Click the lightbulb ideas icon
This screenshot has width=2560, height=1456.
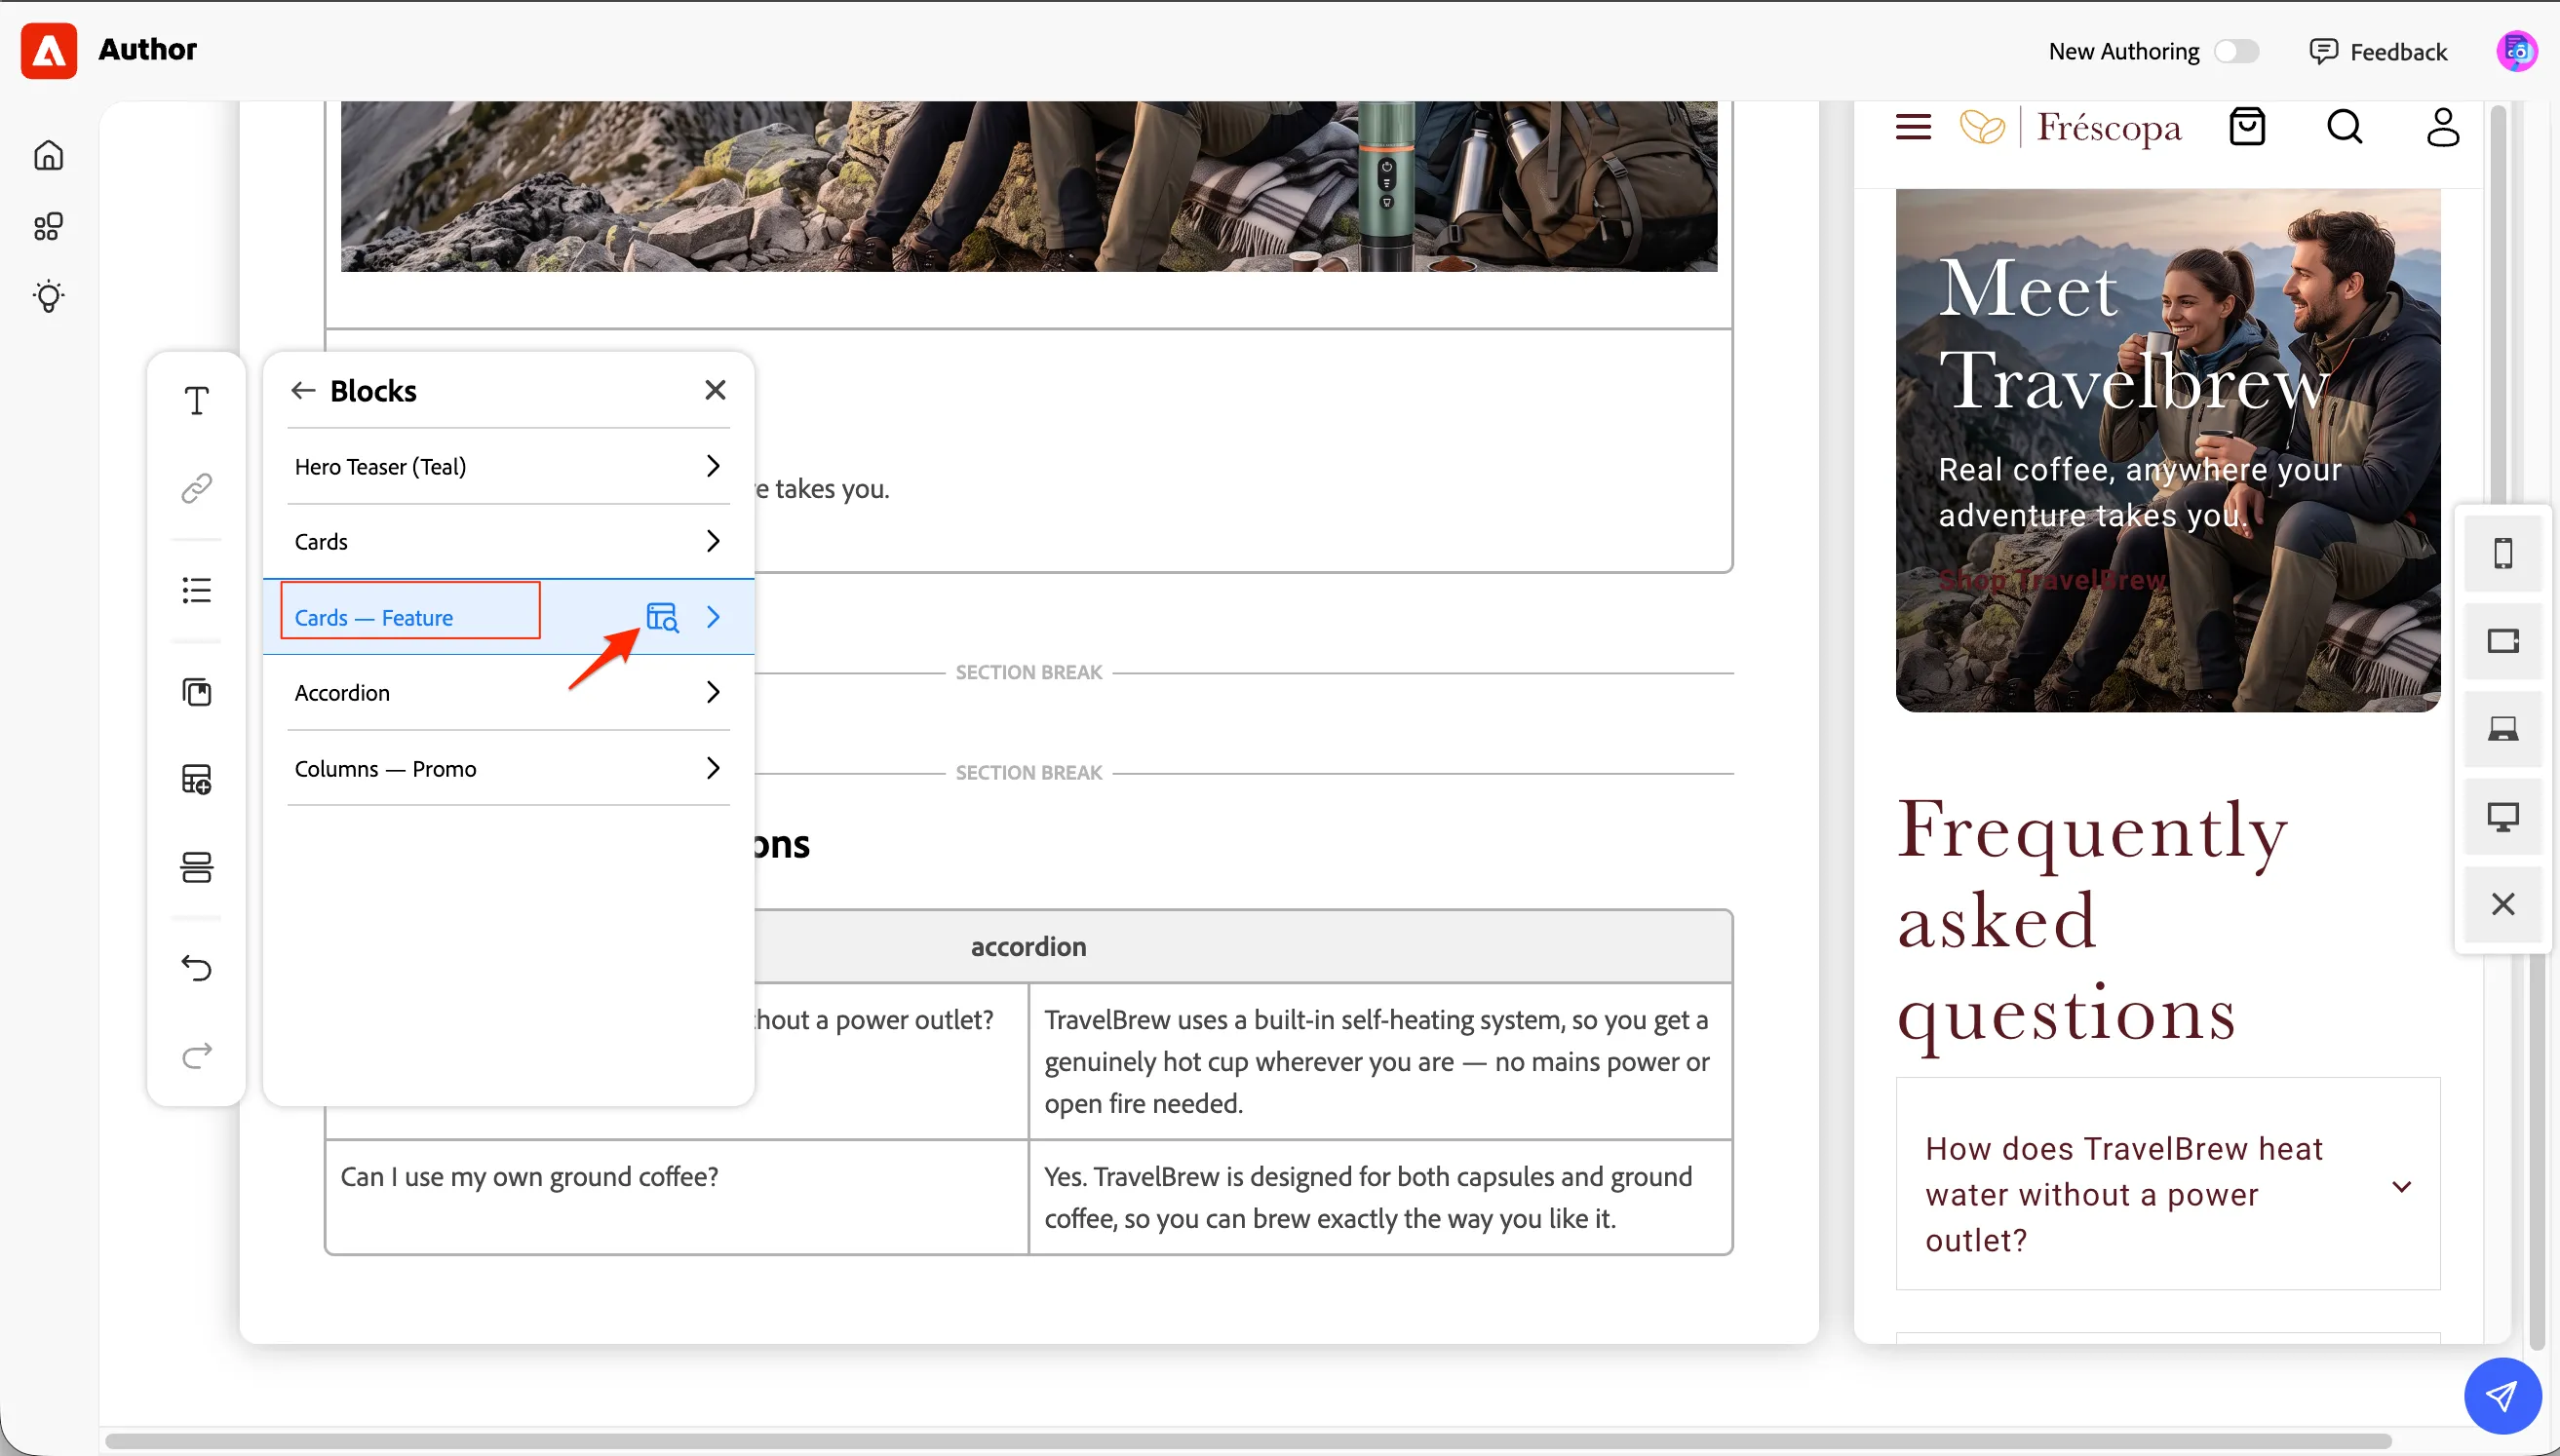point(48,296)
